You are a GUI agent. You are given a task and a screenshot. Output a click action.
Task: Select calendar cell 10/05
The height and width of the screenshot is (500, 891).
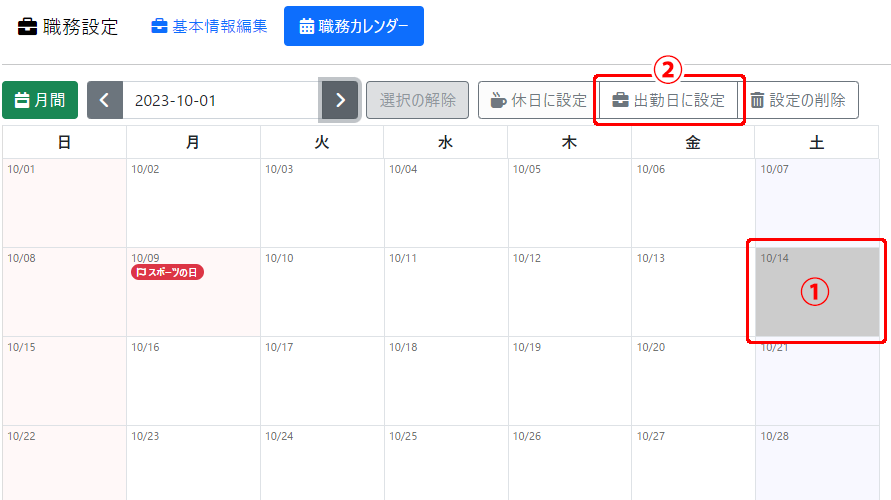coord(570,203)
